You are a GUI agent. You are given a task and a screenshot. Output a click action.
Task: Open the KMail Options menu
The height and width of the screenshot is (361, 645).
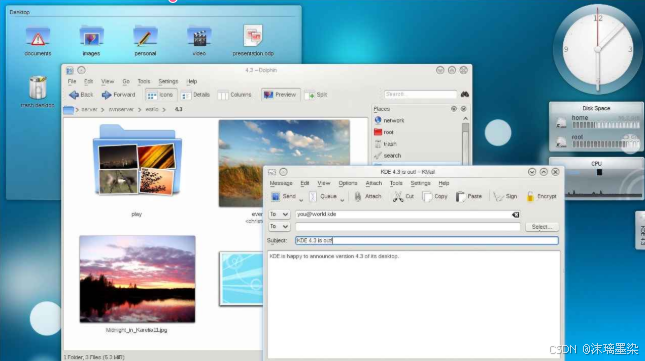tap(348, 183)
